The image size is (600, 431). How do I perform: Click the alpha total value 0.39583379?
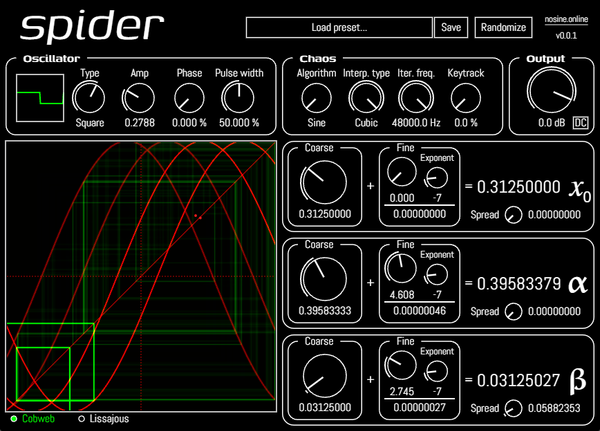pos(518,284)
